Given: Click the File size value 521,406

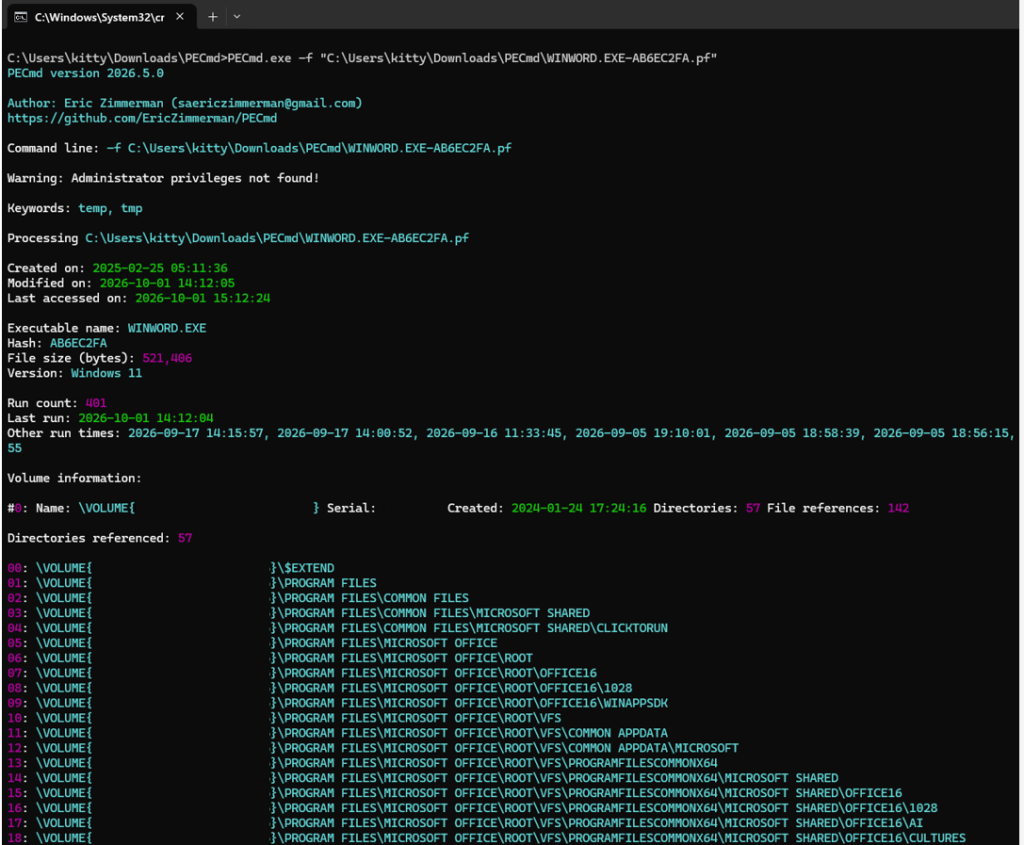Looking at the screenshot, I should [x=167, y=358].
